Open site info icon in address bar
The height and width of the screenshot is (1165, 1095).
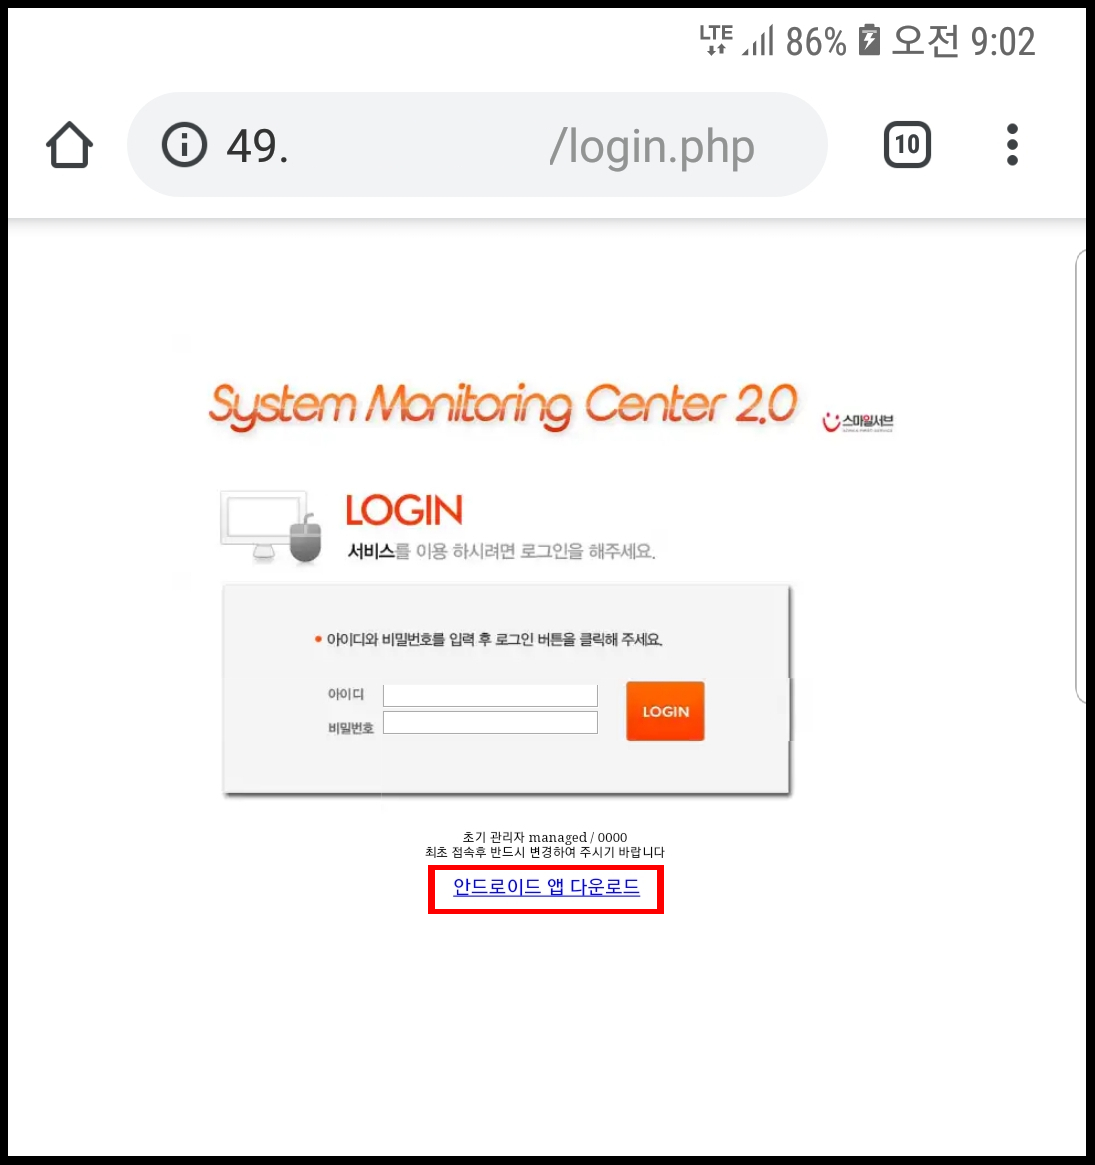pyautogui.click(x=184, y=144)
